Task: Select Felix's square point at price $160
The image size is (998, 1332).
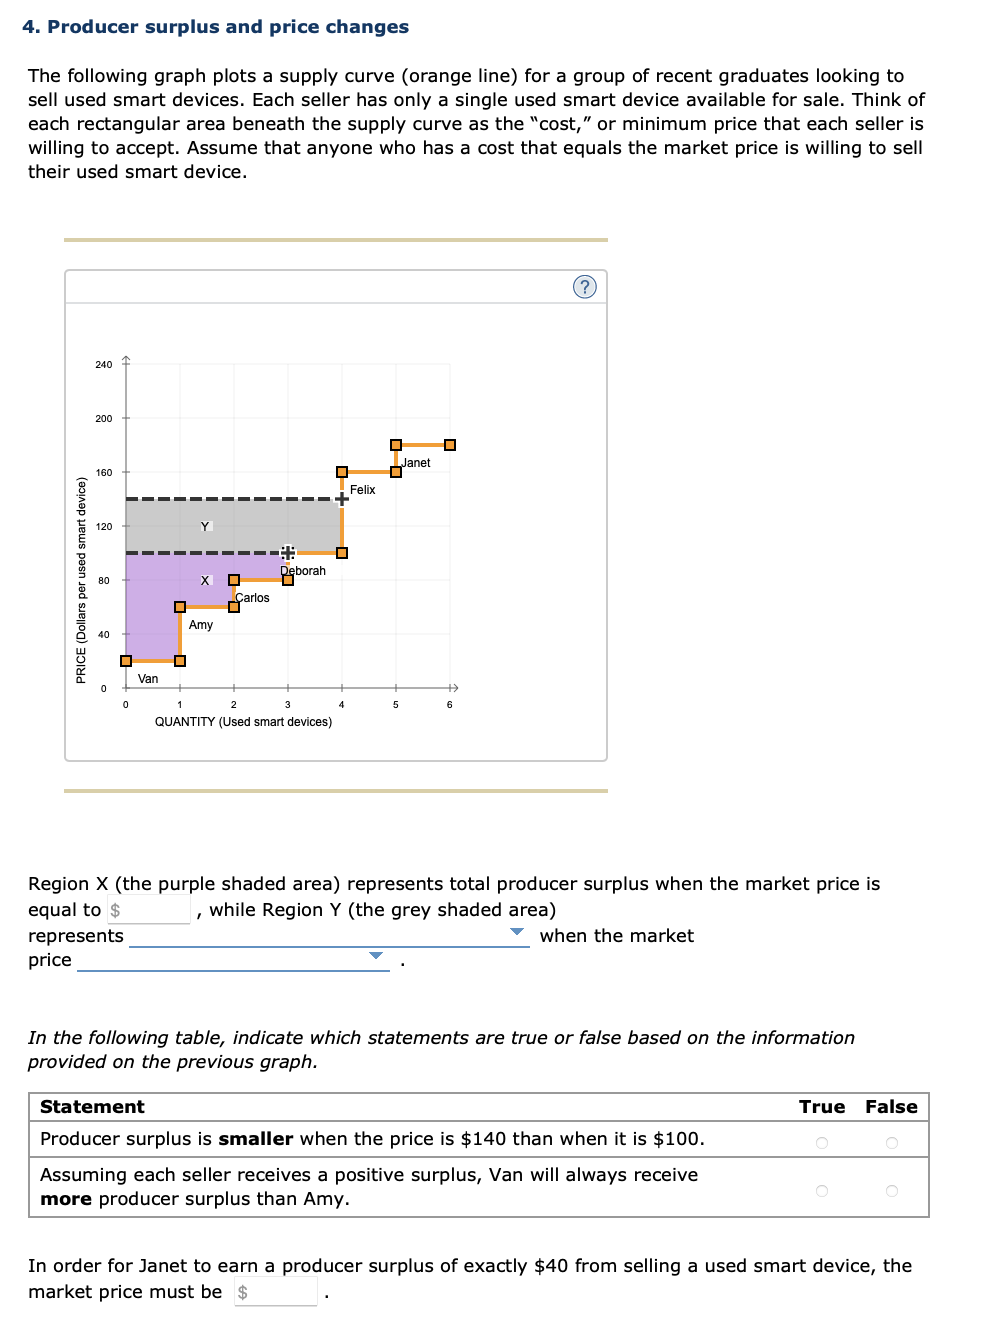Action: (x=342, y=471)
